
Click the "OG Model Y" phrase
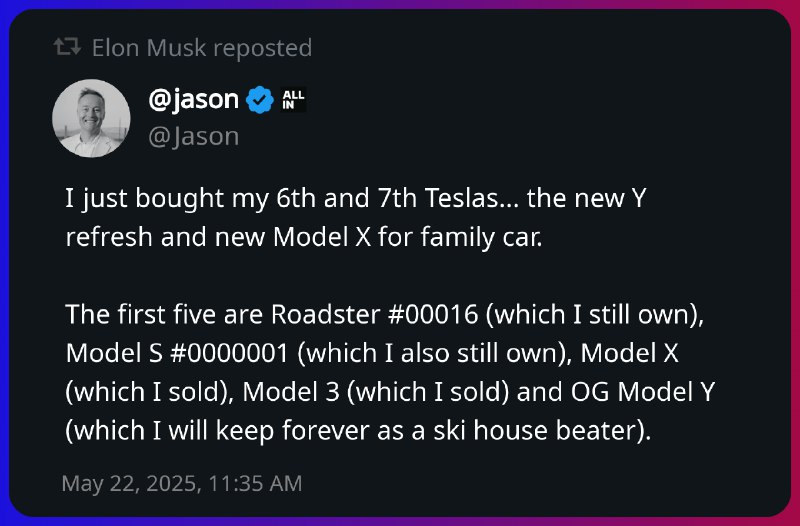[x=643, y=392]
